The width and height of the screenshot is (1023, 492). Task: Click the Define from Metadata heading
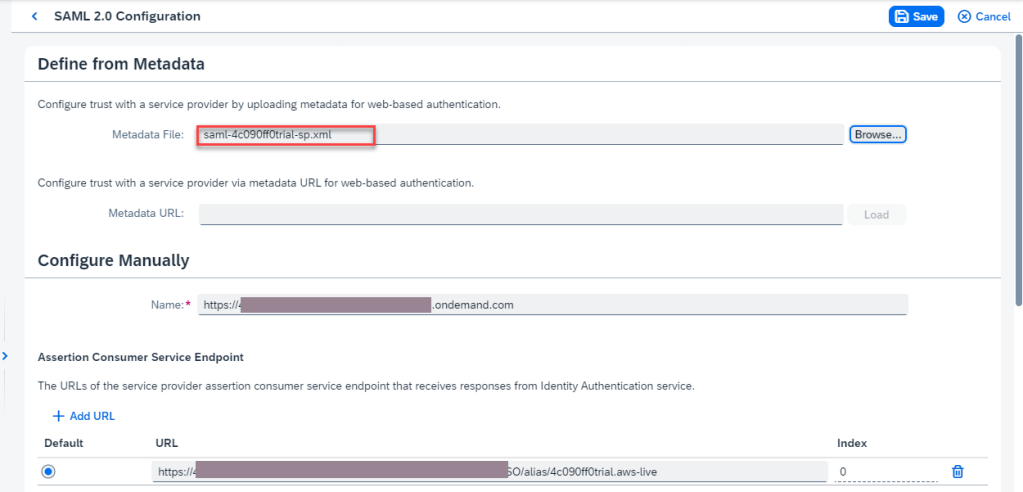point(121,64)
